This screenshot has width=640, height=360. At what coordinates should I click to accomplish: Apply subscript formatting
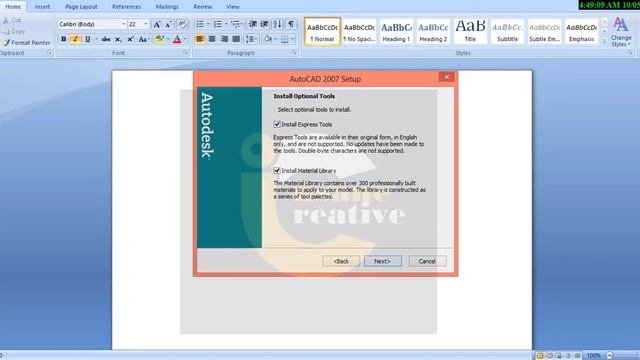tap(118, 39)
